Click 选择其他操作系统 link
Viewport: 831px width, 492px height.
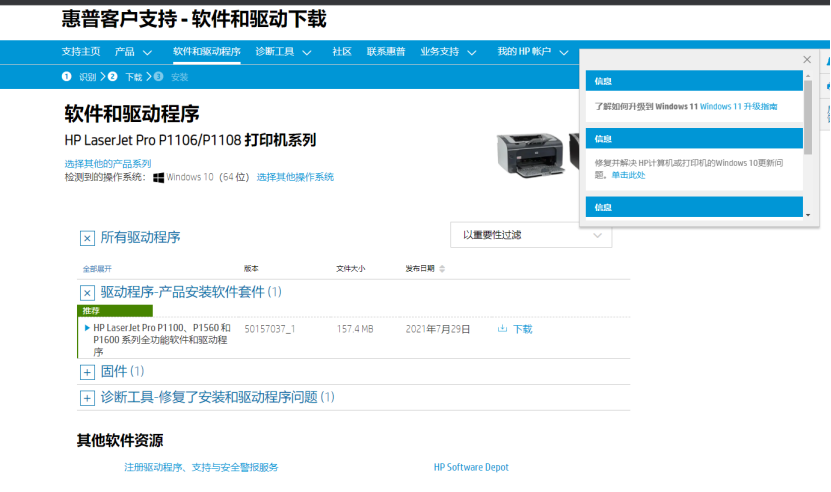click(x=295, y=177)
